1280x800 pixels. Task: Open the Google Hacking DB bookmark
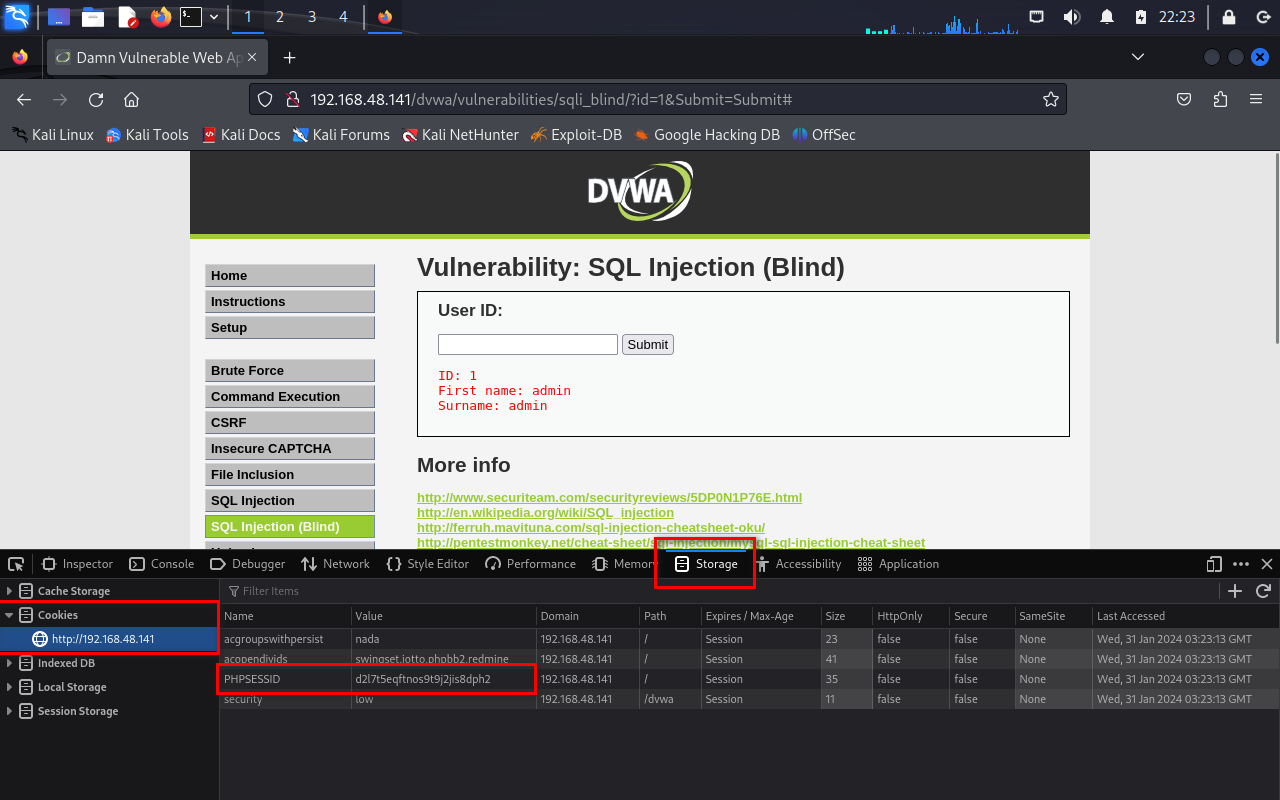pyautogui.click(x=706, y=134)
